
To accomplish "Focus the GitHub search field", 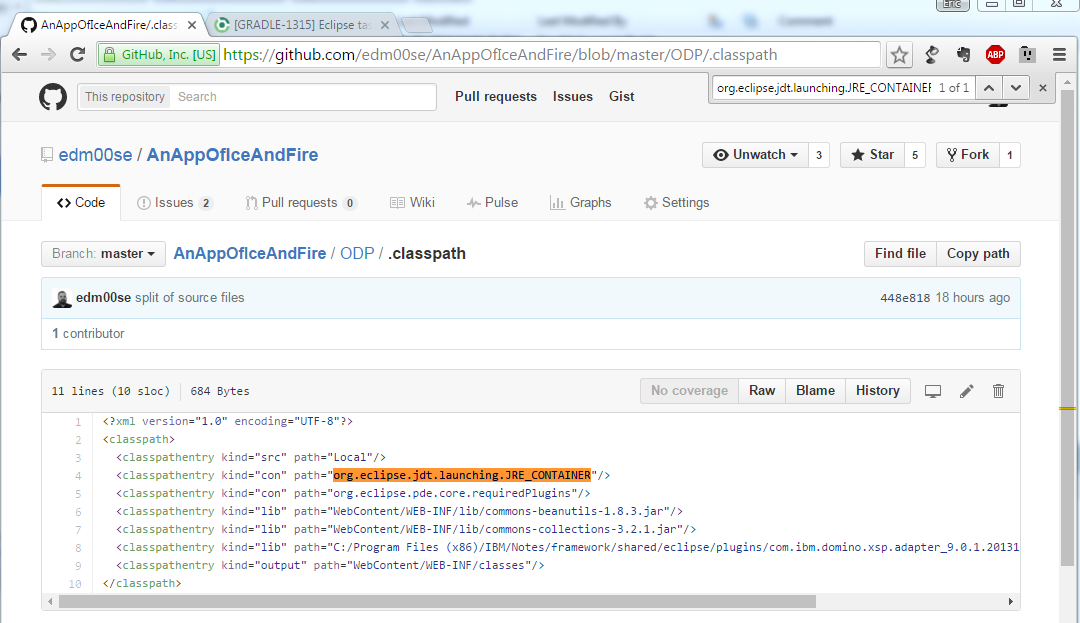I will pyautogui.click(x=303, y=97).
